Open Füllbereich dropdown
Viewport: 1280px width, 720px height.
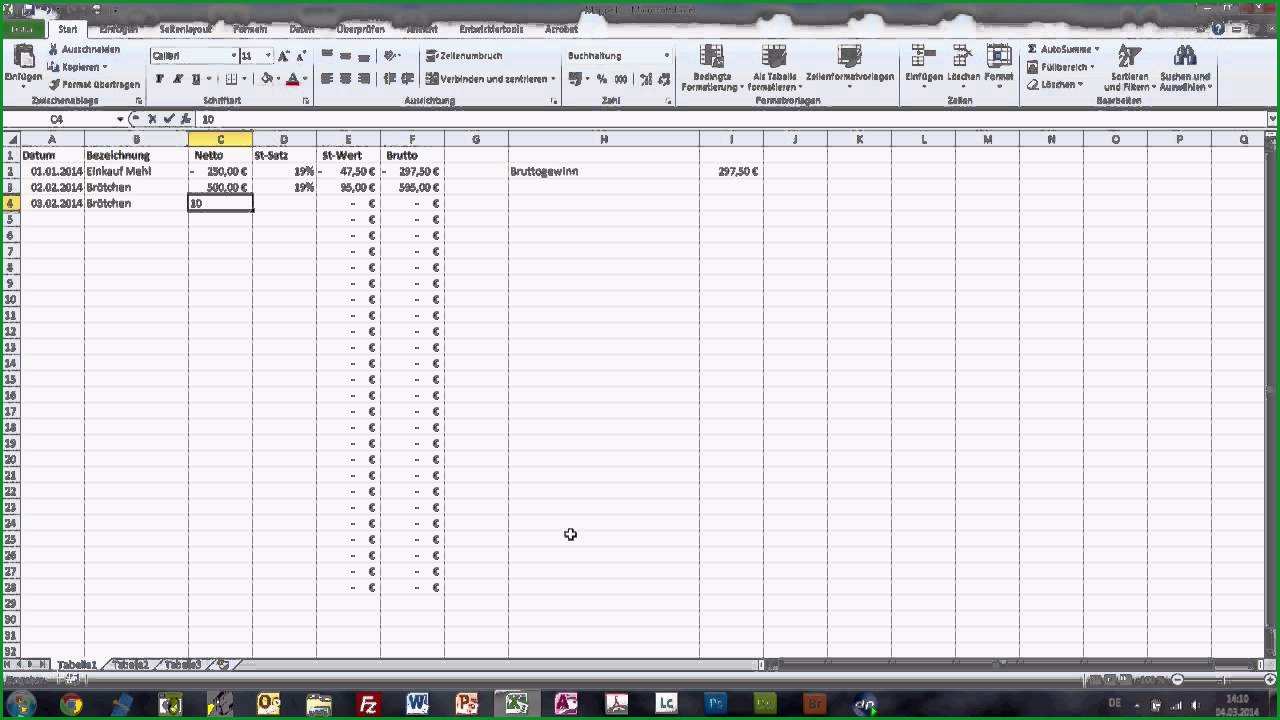(1060, 67)
